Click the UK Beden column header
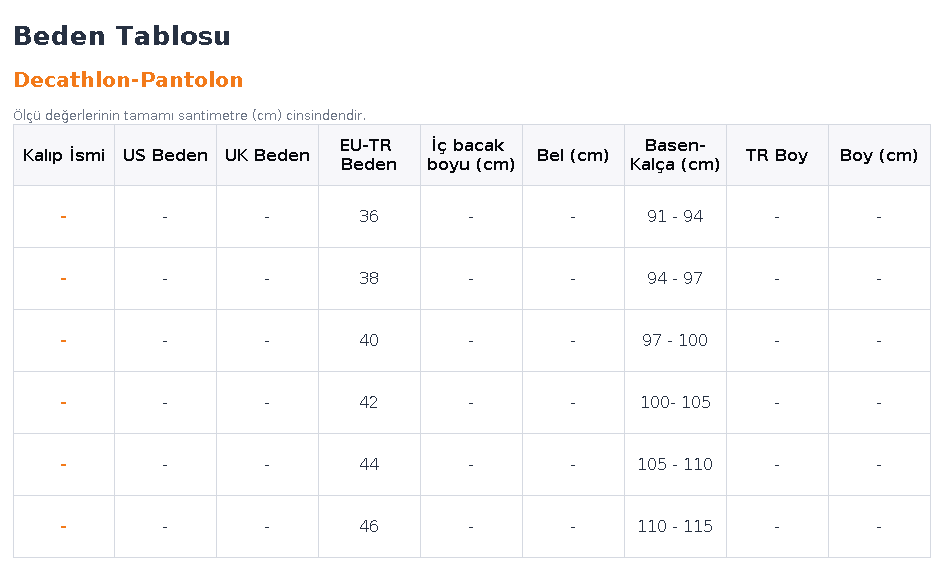The image size is (941, 580). [x=268, y=155]
